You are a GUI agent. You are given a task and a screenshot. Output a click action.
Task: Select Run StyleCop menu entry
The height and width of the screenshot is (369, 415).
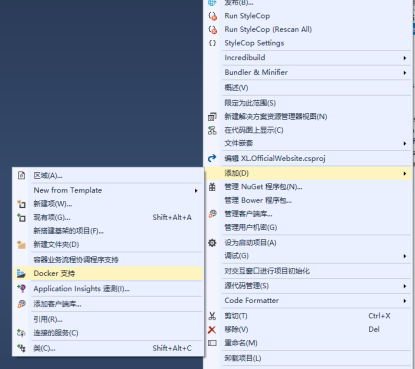[x=247, y=16]
